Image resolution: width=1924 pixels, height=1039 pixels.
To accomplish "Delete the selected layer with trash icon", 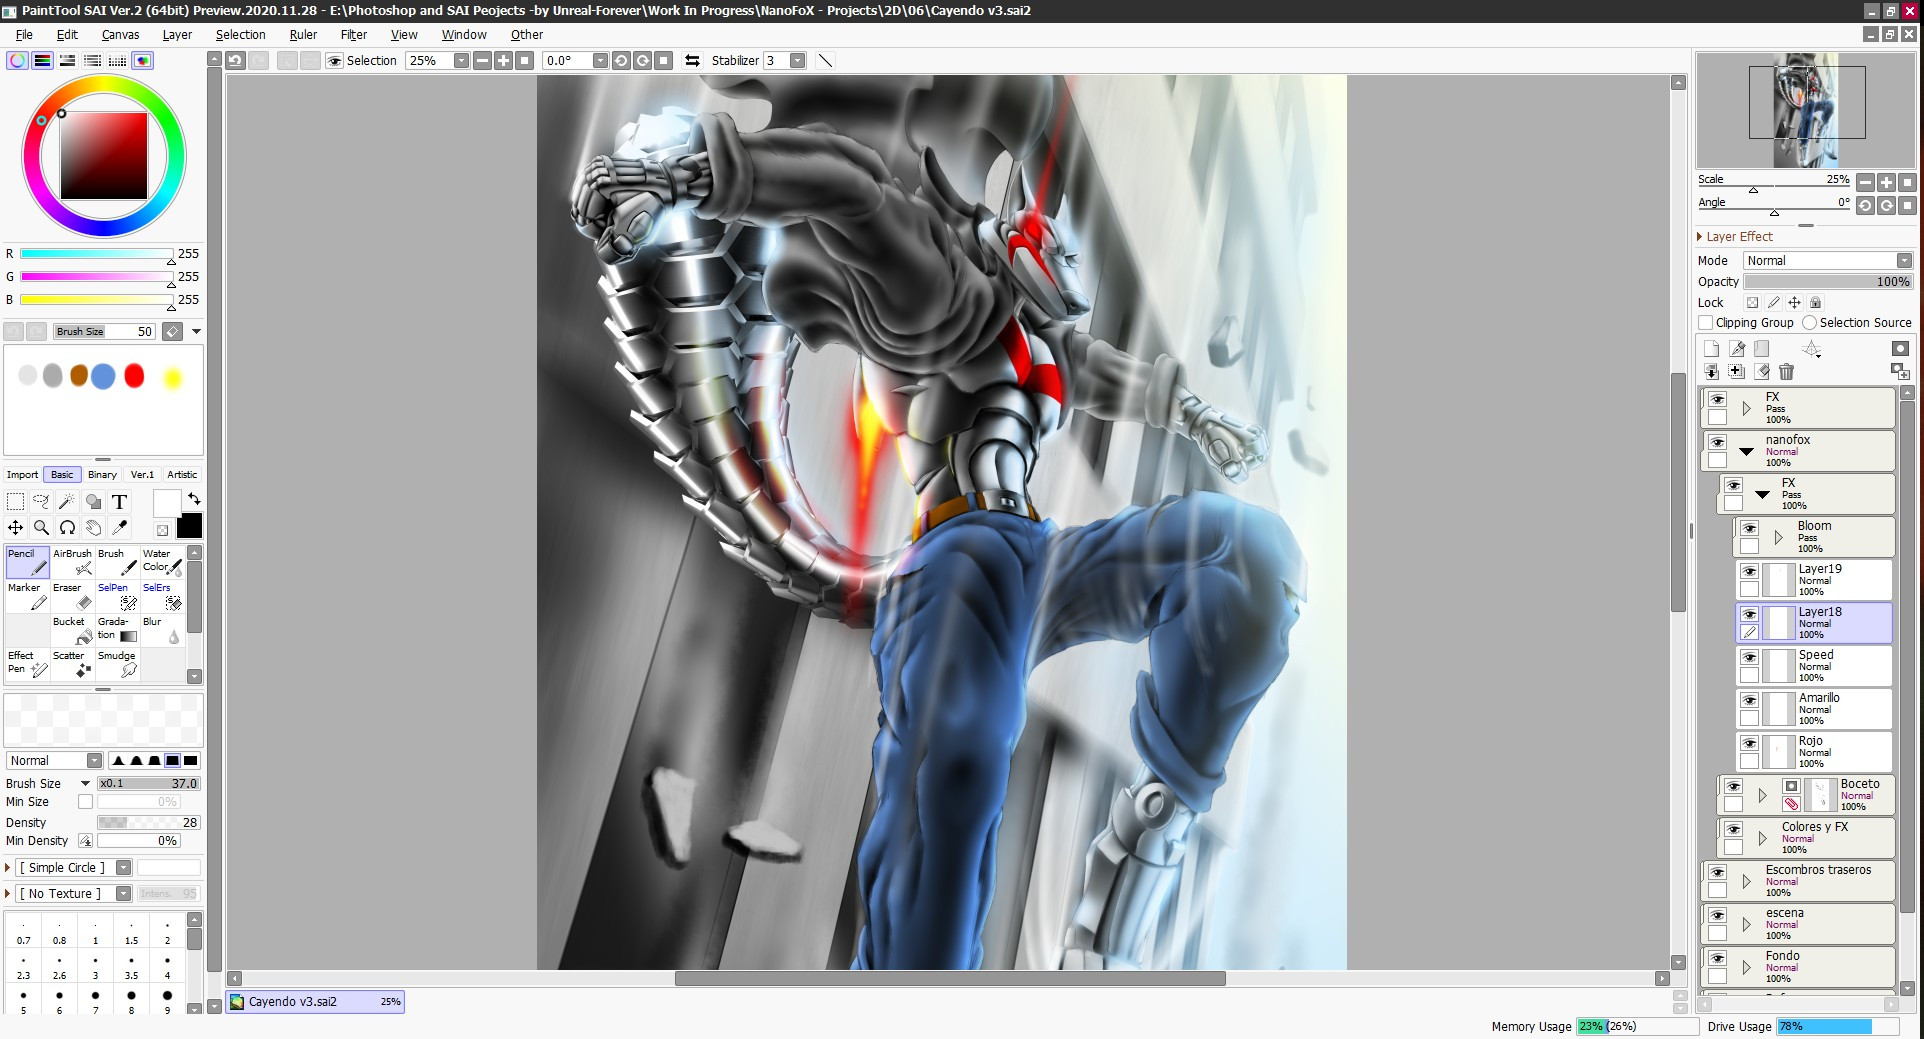I will pos(1786,372).
